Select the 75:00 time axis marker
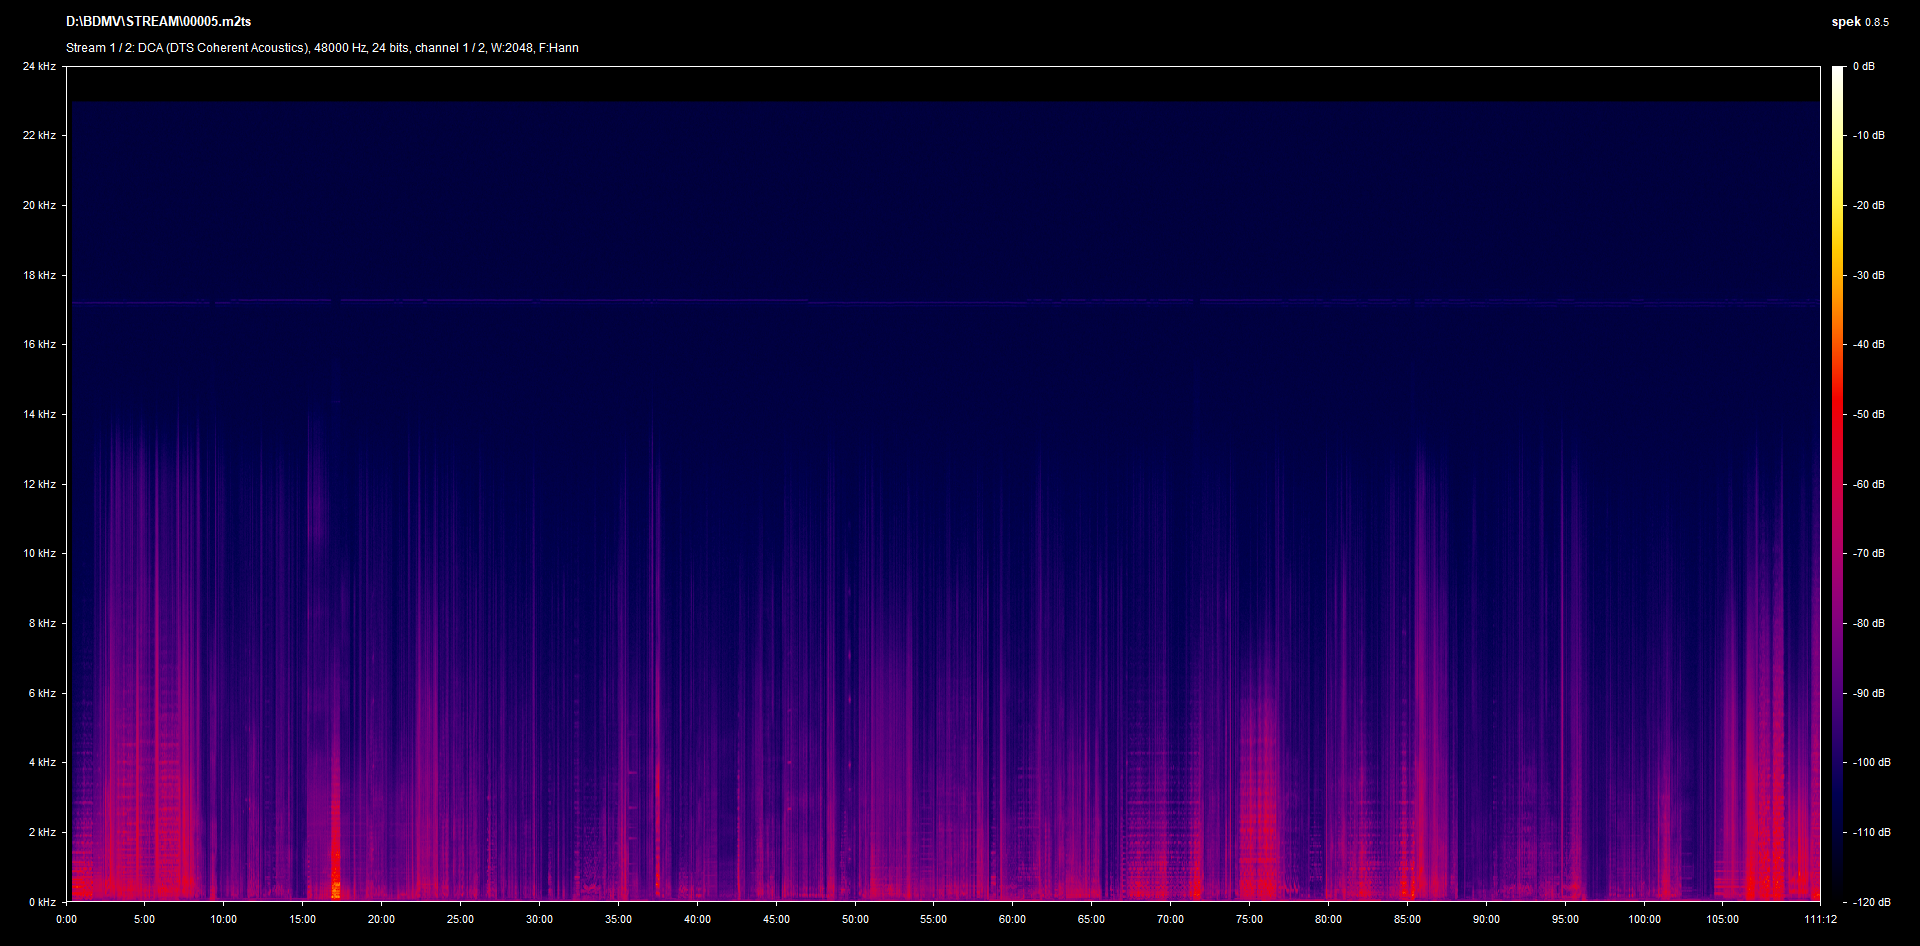The width and height of the screenshot is (1920, 946). (1249, 919)
